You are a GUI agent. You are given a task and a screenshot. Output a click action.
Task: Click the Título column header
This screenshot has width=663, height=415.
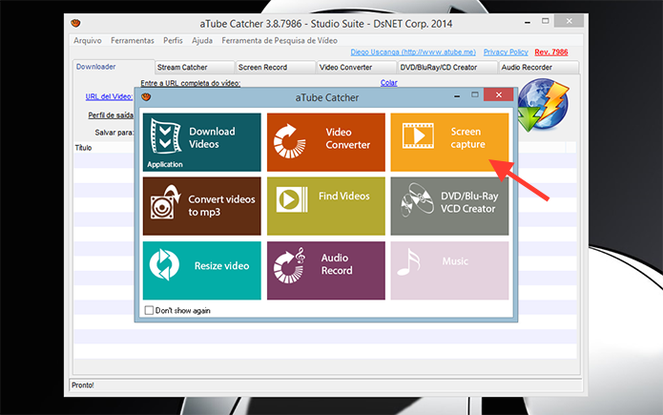tap(83, 148)
